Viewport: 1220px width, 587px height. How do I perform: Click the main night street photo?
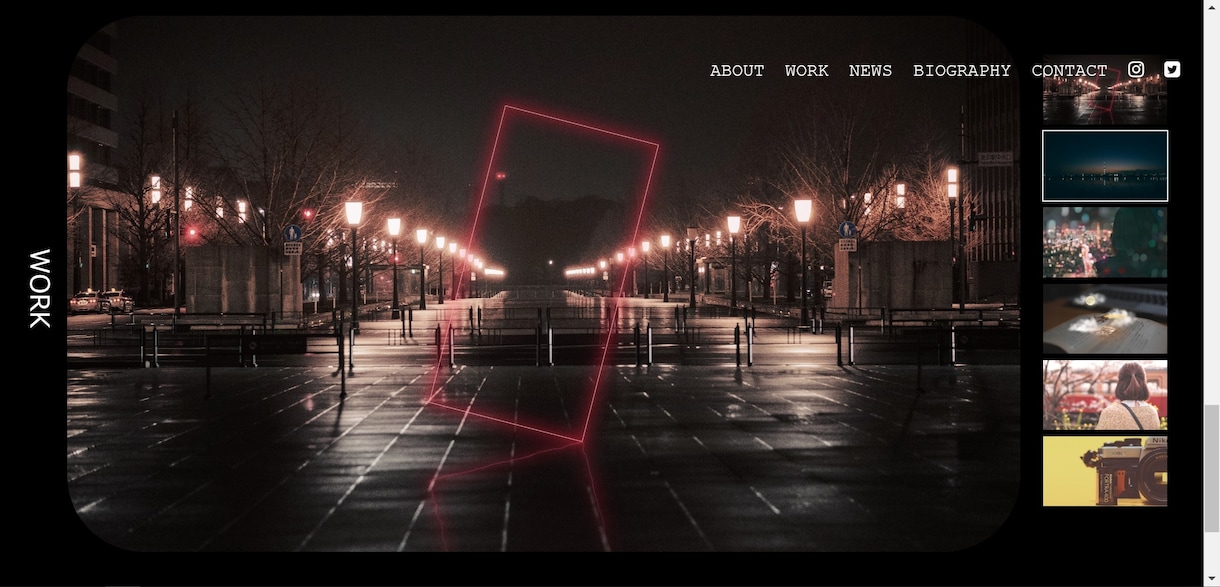pos(543,283)
